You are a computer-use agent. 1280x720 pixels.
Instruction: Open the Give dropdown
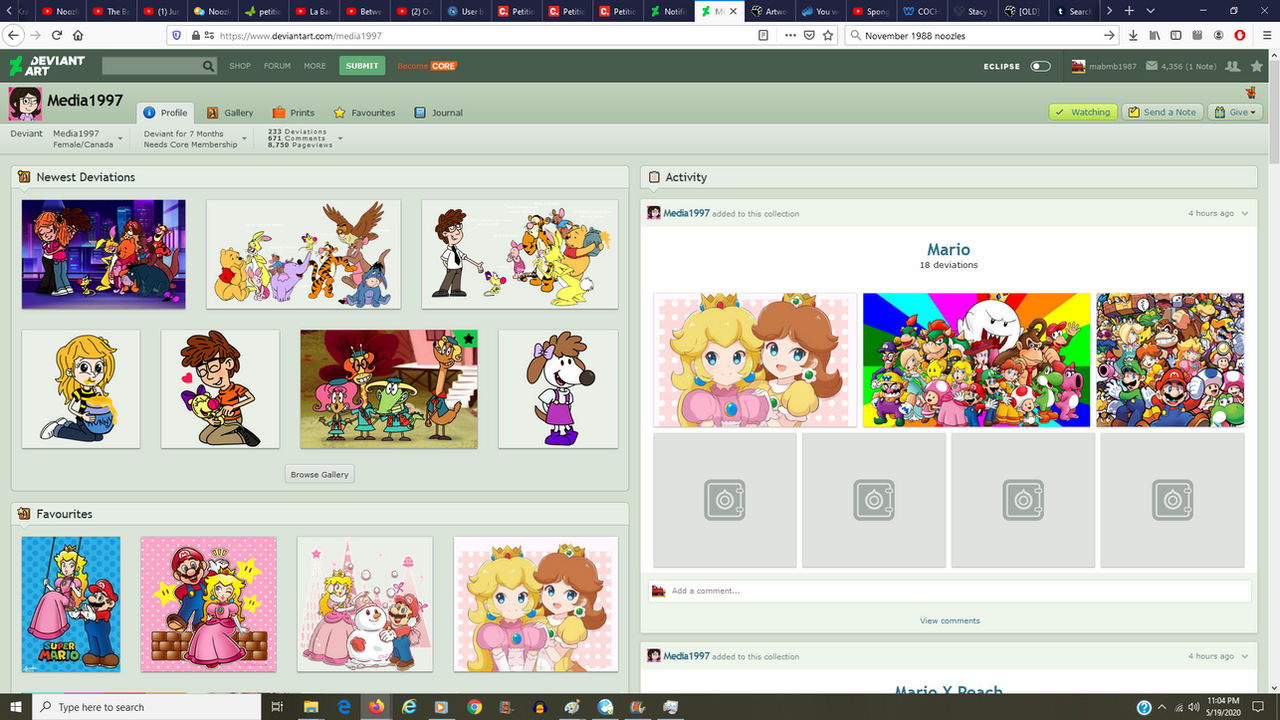coord(1234,112)
